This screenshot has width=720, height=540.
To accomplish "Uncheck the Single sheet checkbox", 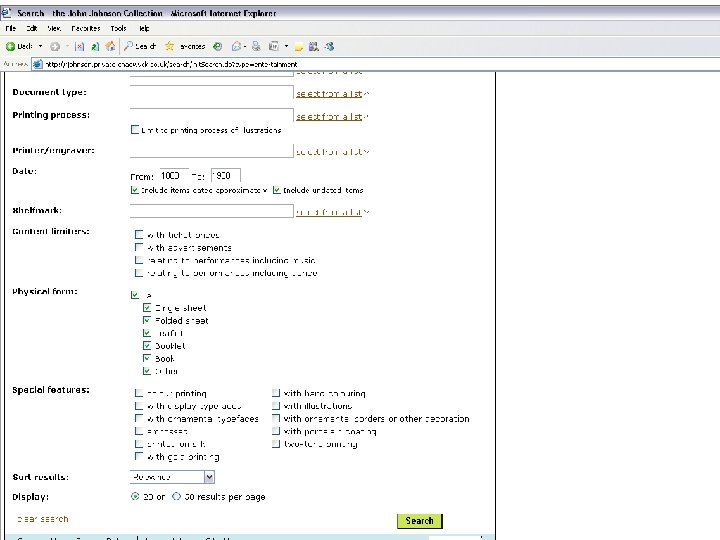I will (x=147, y=308).
